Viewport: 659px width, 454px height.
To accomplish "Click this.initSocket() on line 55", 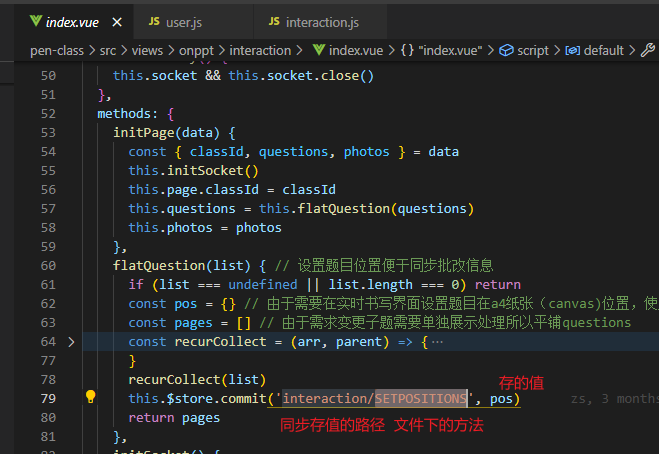I will [193, 171].
